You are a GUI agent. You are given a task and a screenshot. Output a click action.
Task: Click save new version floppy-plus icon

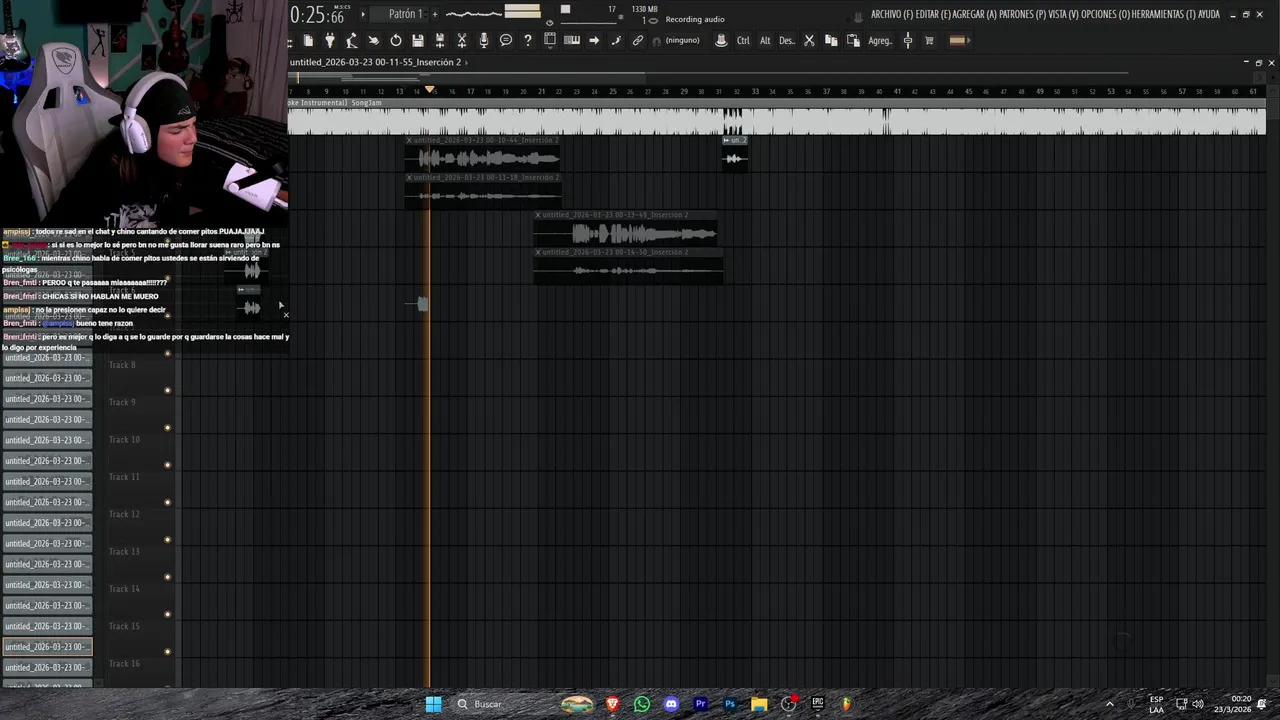pos(440,41)
